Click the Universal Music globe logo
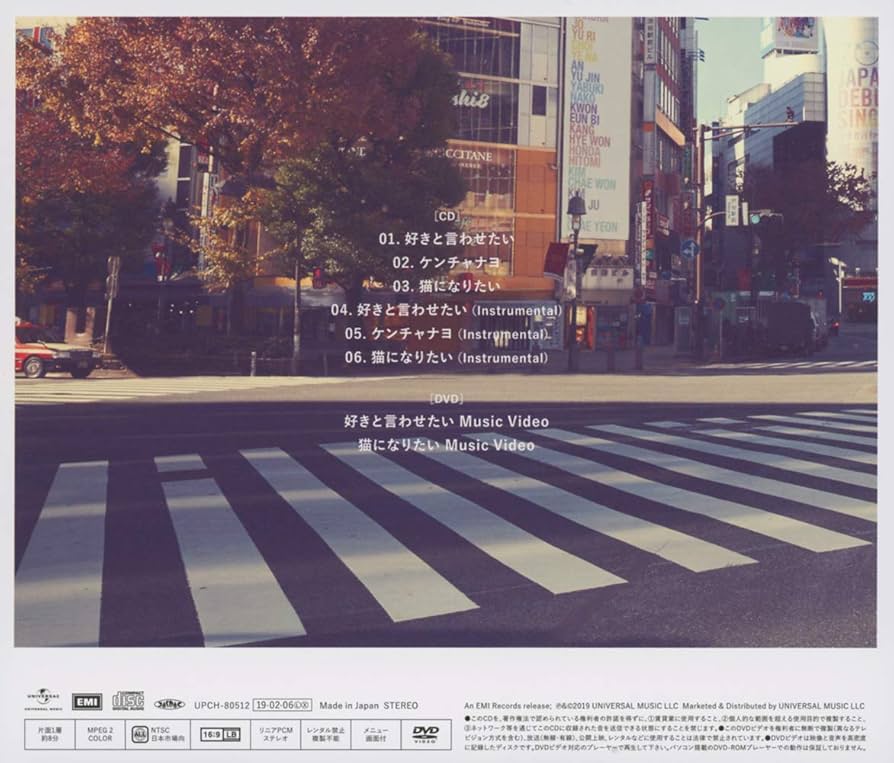Viewport: 894px width, 763px height. [x=44, y=697]
